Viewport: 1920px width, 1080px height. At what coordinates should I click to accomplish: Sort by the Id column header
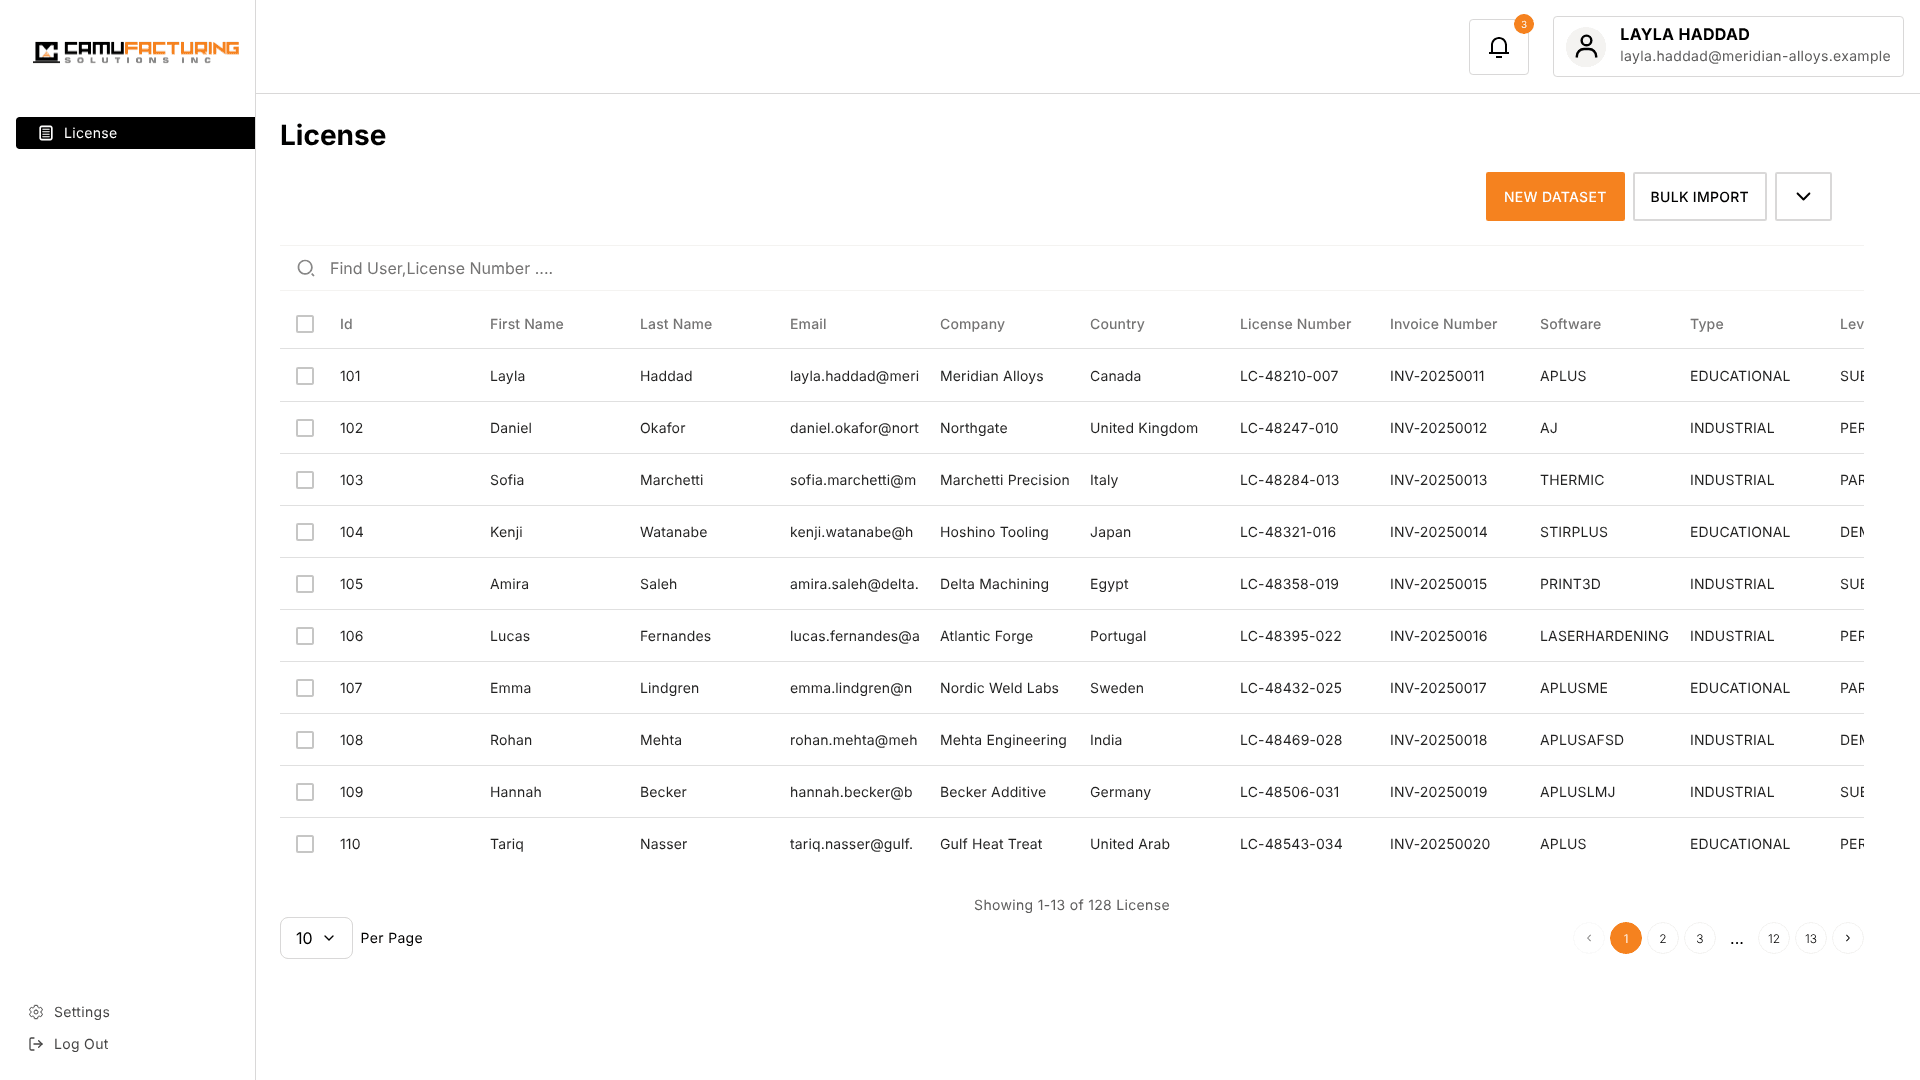(346, 324)
